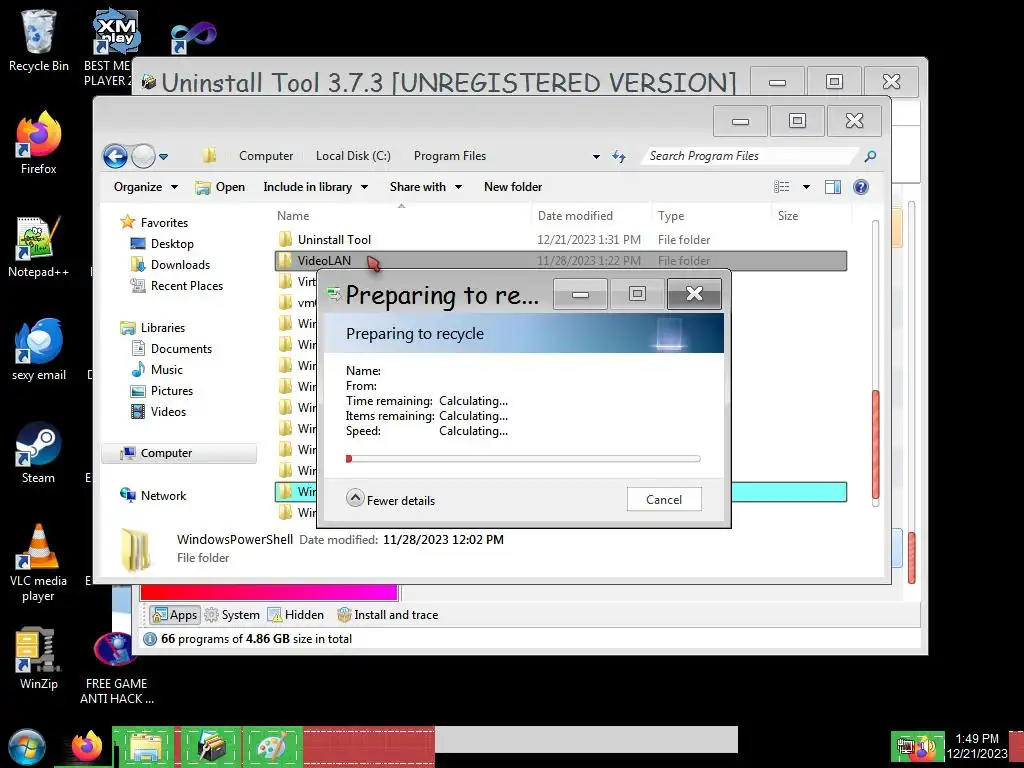
Task: Switch to the Uninstall Tool taskbar button
Action: [x=210, y=747]
